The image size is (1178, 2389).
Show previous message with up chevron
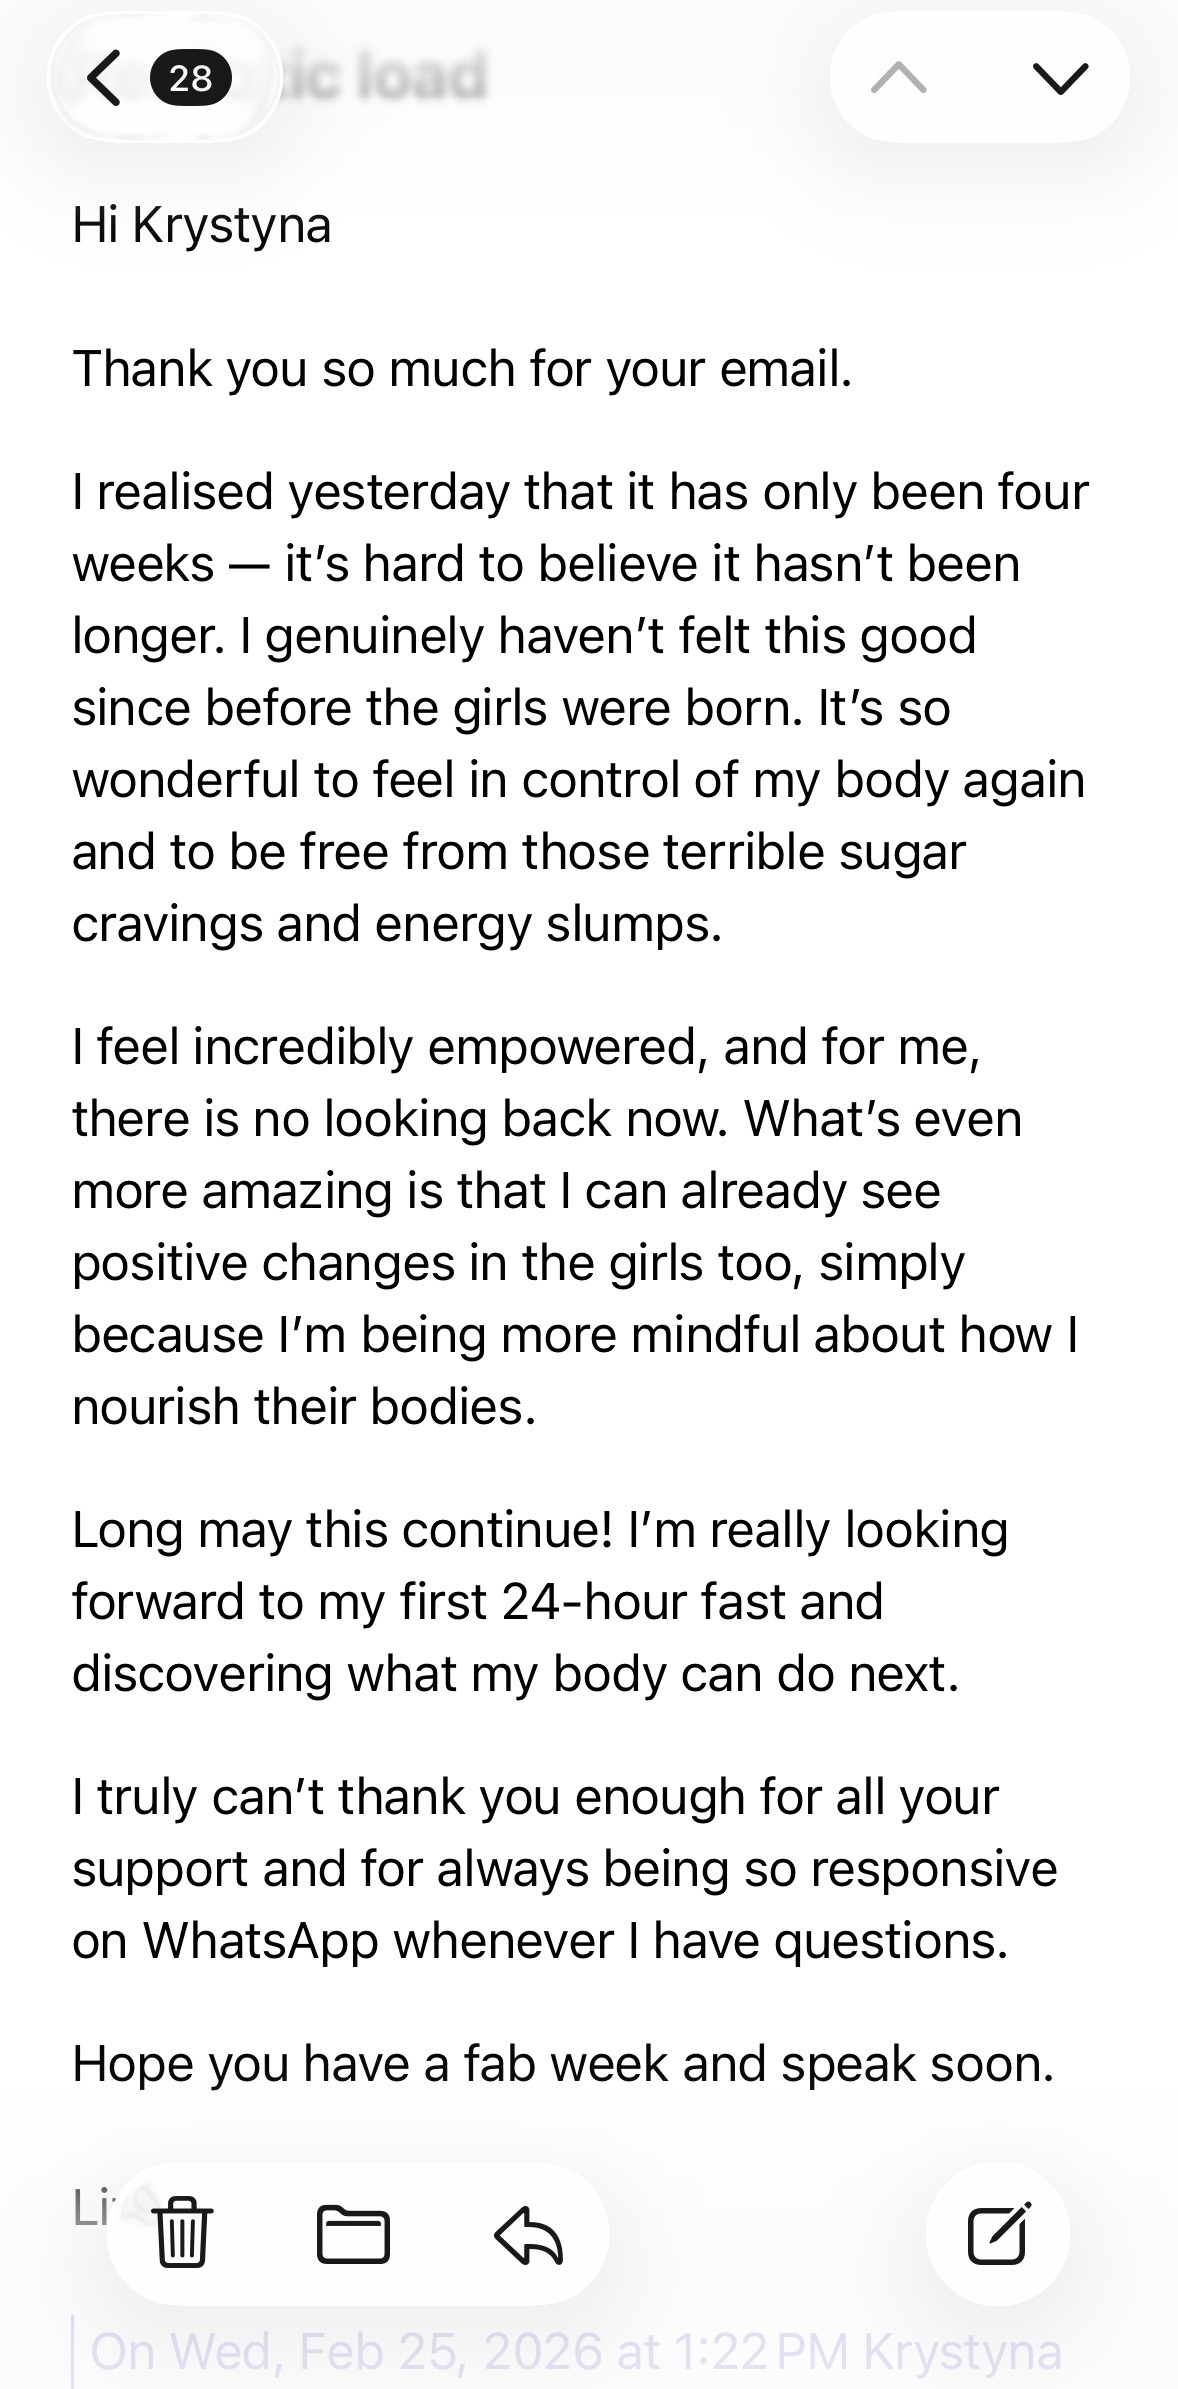898,78
